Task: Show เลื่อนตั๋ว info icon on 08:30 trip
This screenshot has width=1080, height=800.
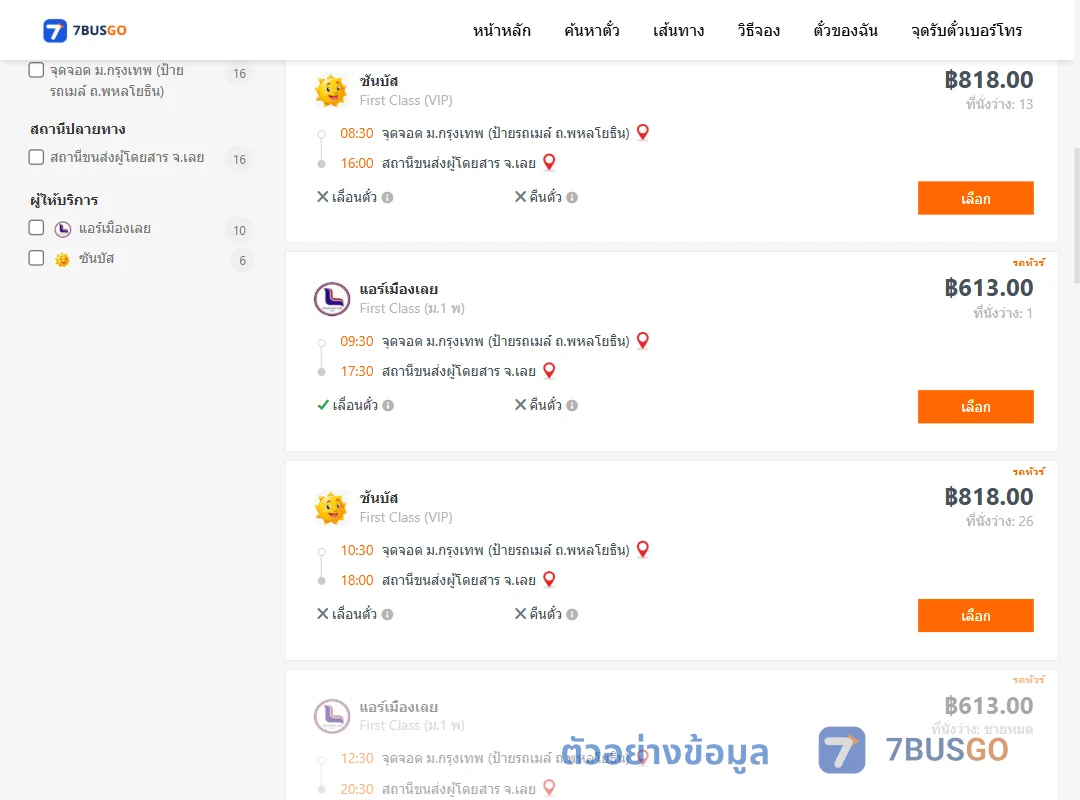Action: click(x=388, y=198)
